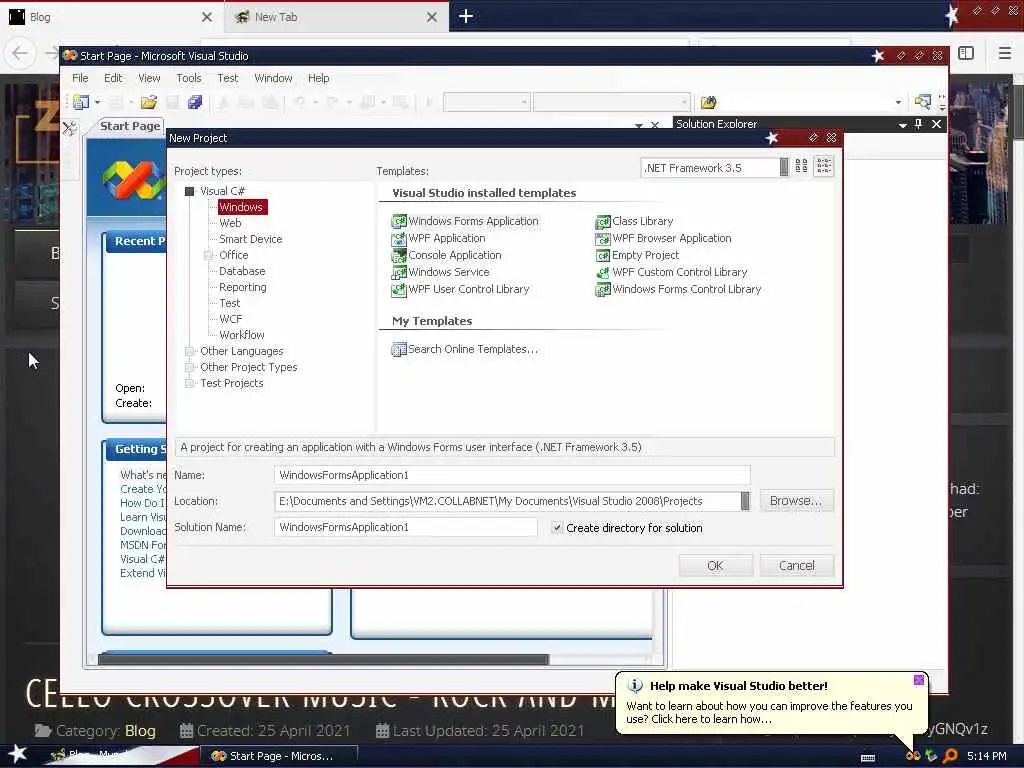Open the Tools menu

coord(189,78)
